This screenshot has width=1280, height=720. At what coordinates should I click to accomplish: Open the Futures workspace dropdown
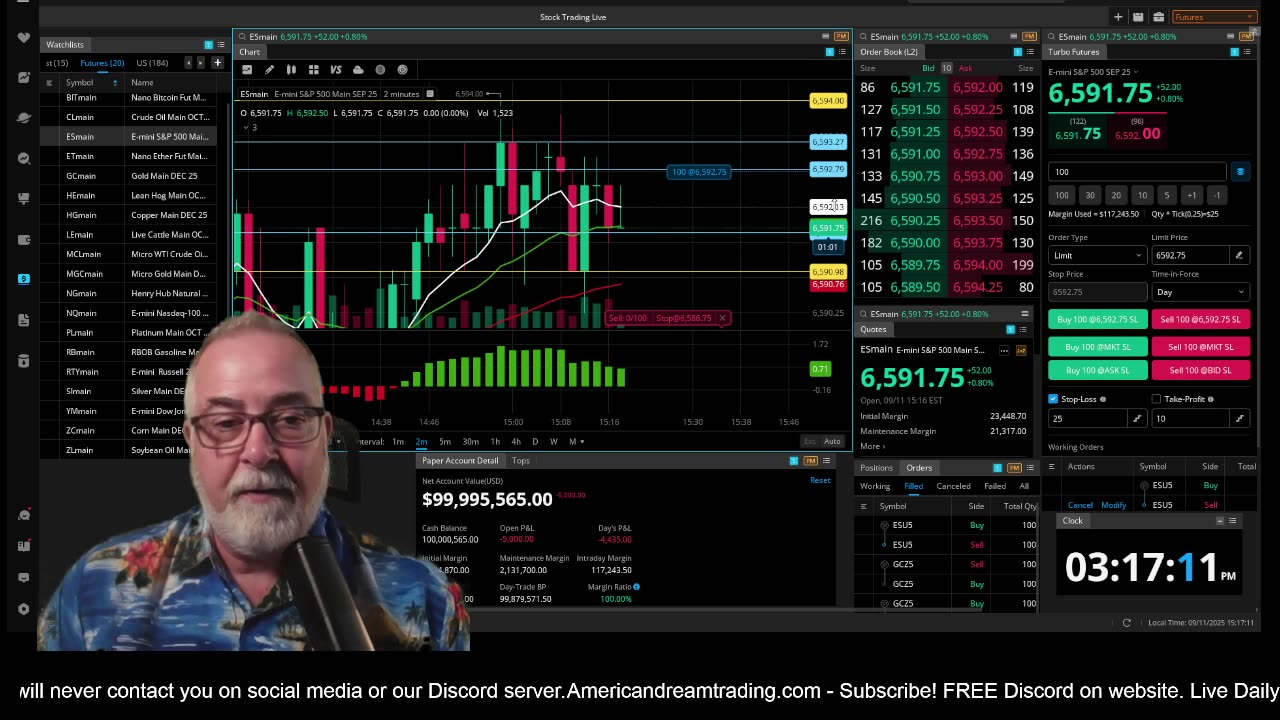1214,17
